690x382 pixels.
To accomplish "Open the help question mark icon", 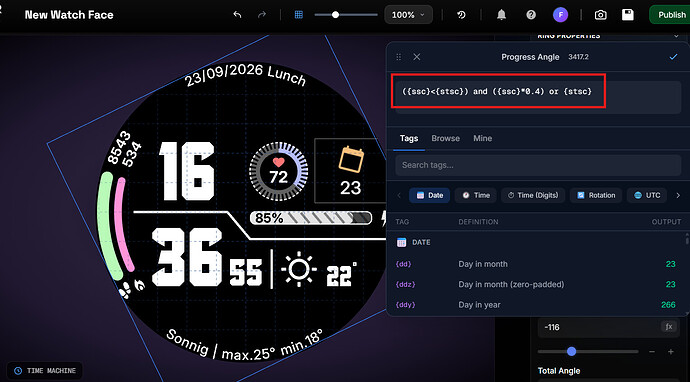I will [x=531, y=15].
